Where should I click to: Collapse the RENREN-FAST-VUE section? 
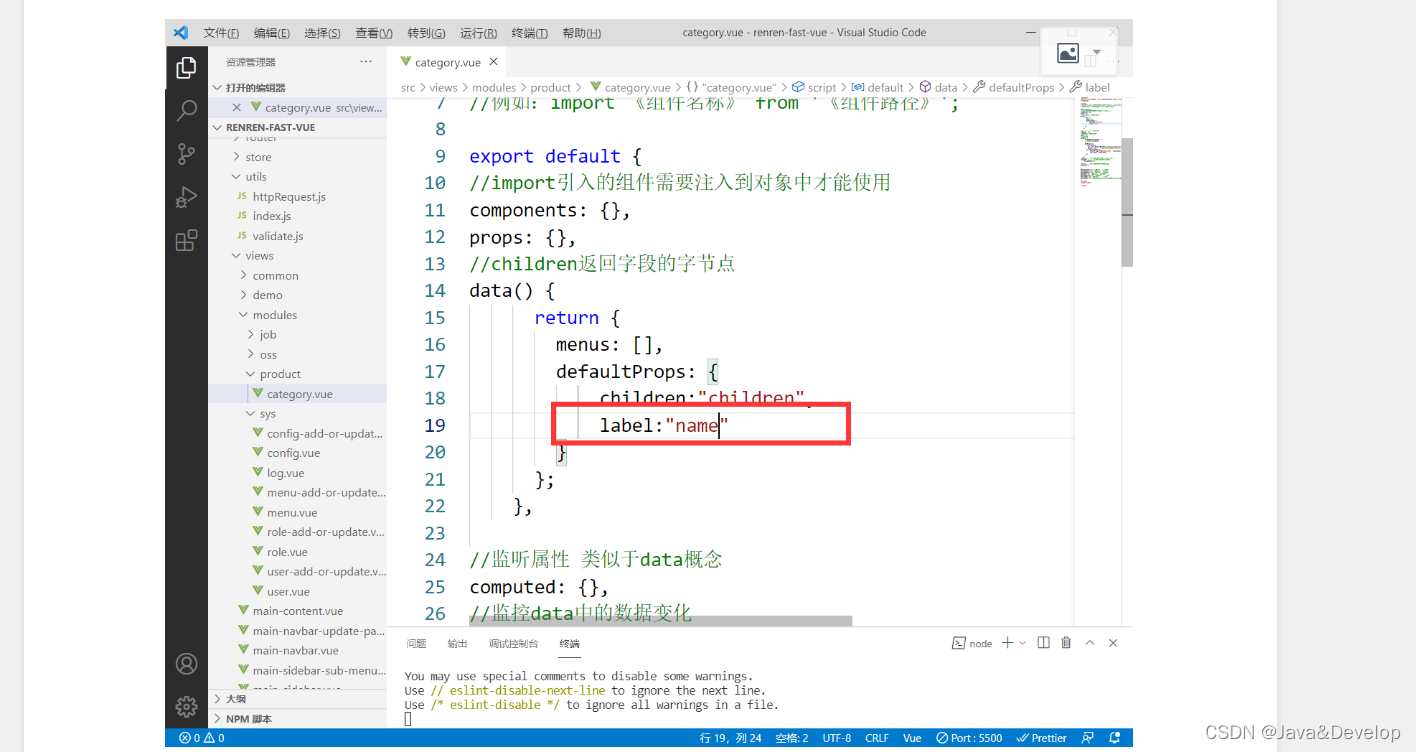[x=217, y=128]
